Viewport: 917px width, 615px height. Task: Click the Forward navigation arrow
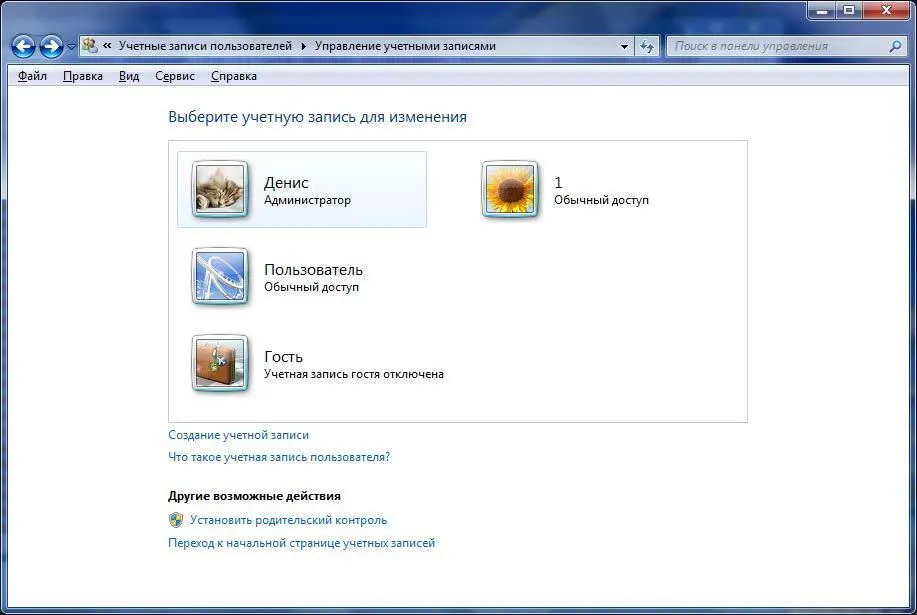(x=51, y=46)
